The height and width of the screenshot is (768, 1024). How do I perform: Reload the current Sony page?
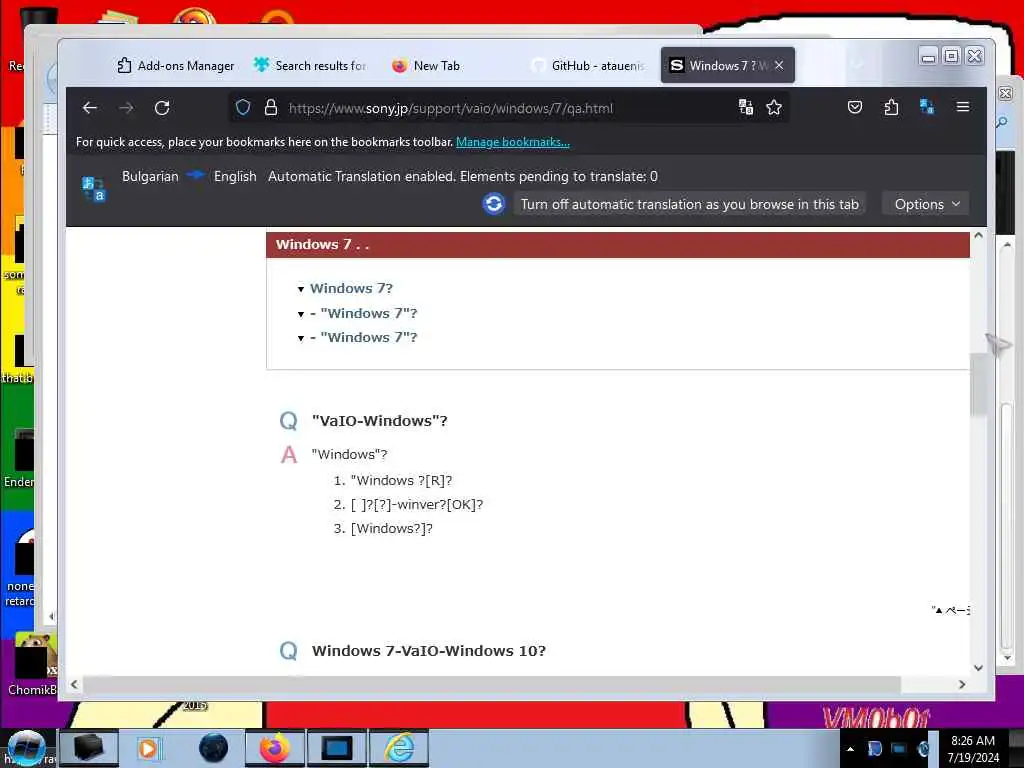[162, 108]
